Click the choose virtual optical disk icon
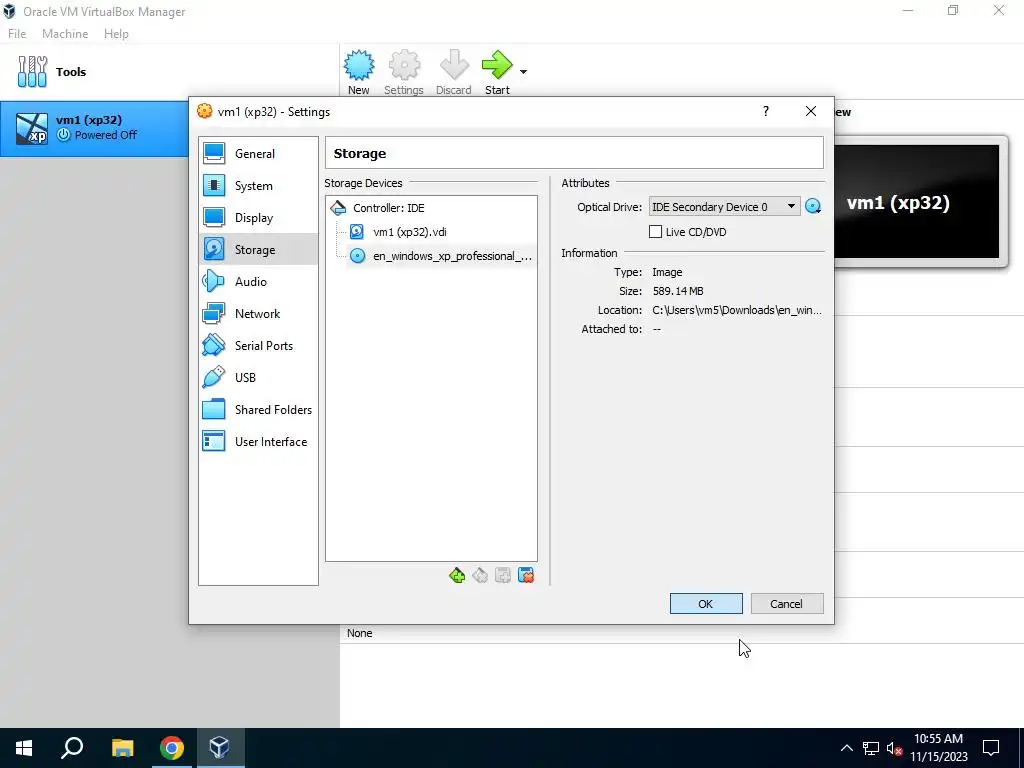This screenshot has height=768, width=1024. 813,206
